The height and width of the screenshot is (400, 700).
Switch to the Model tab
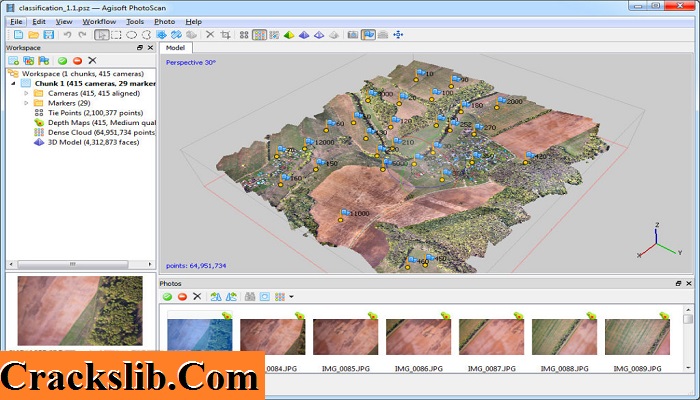pos(175,48)
